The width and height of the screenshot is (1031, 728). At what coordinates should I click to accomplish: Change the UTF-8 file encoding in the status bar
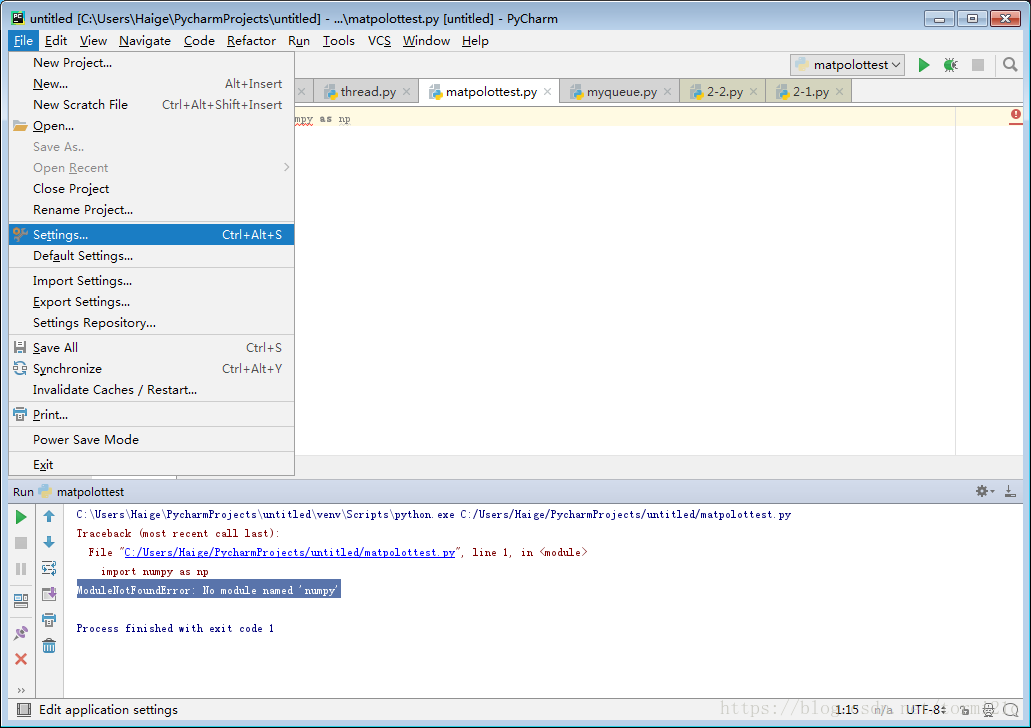(927, 710)
